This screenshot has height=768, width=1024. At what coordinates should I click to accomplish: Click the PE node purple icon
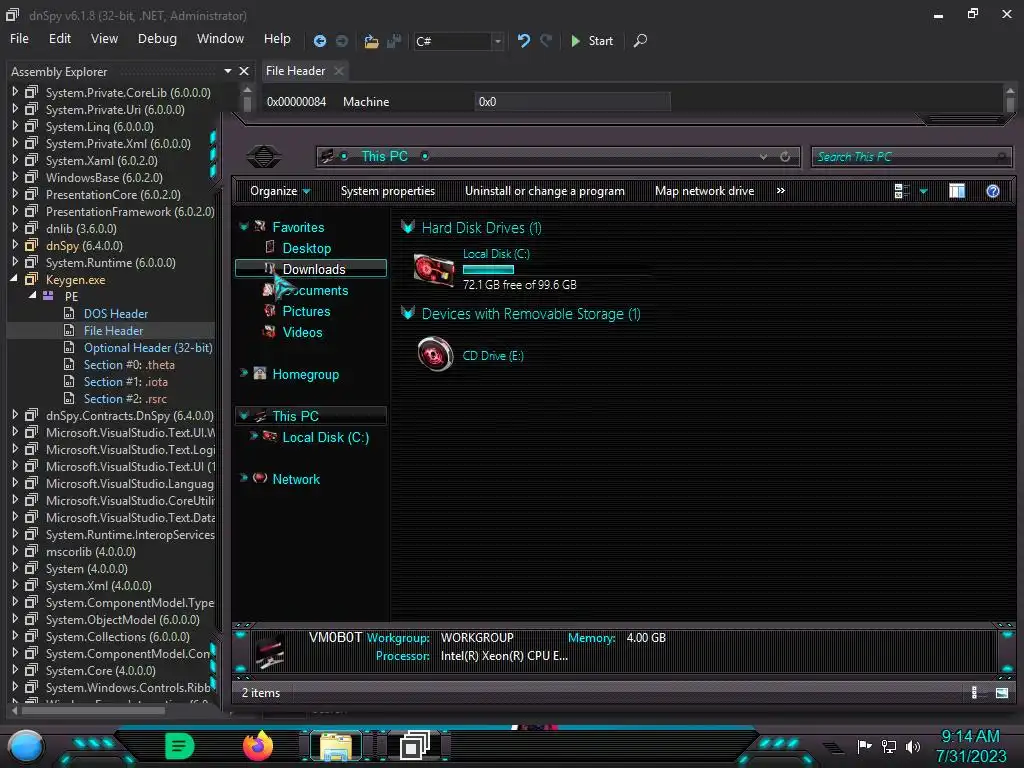[48, 296]
